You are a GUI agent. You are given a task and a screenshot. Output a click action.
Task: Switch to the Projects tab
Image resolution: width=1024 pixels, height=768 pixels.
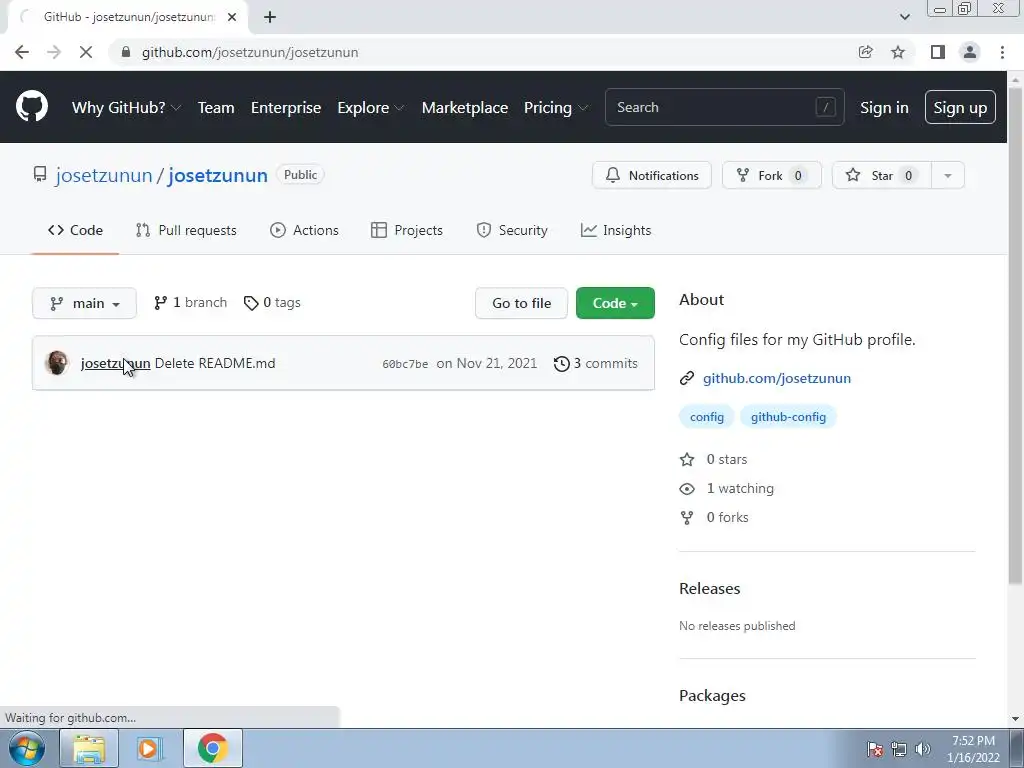[x=407, y=230]
